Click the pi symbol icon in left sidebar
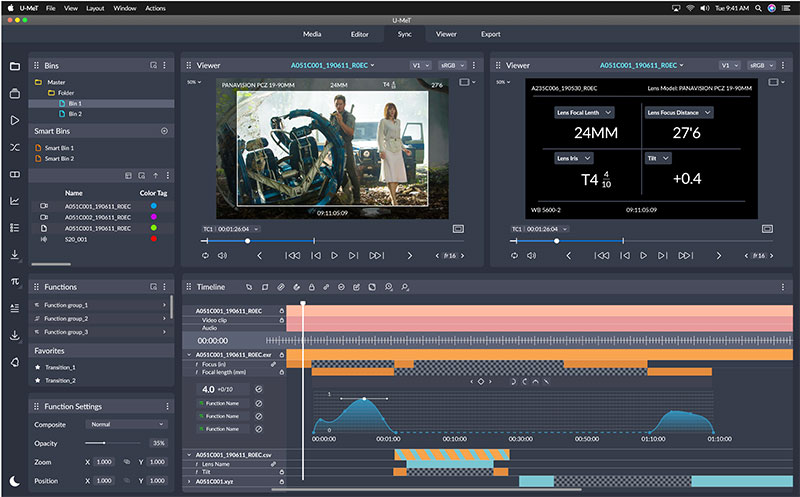 point(14,282)
